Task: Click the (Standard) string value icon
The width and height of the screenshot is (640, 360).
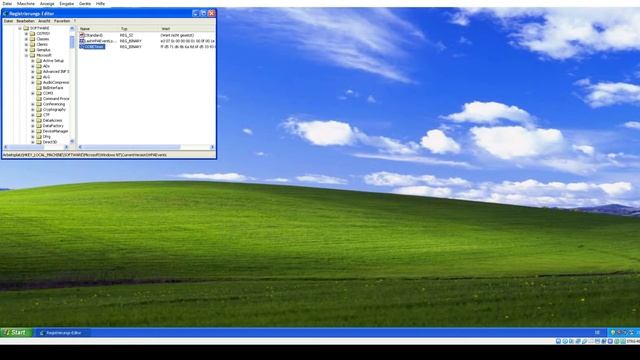Action: point(82,36)
